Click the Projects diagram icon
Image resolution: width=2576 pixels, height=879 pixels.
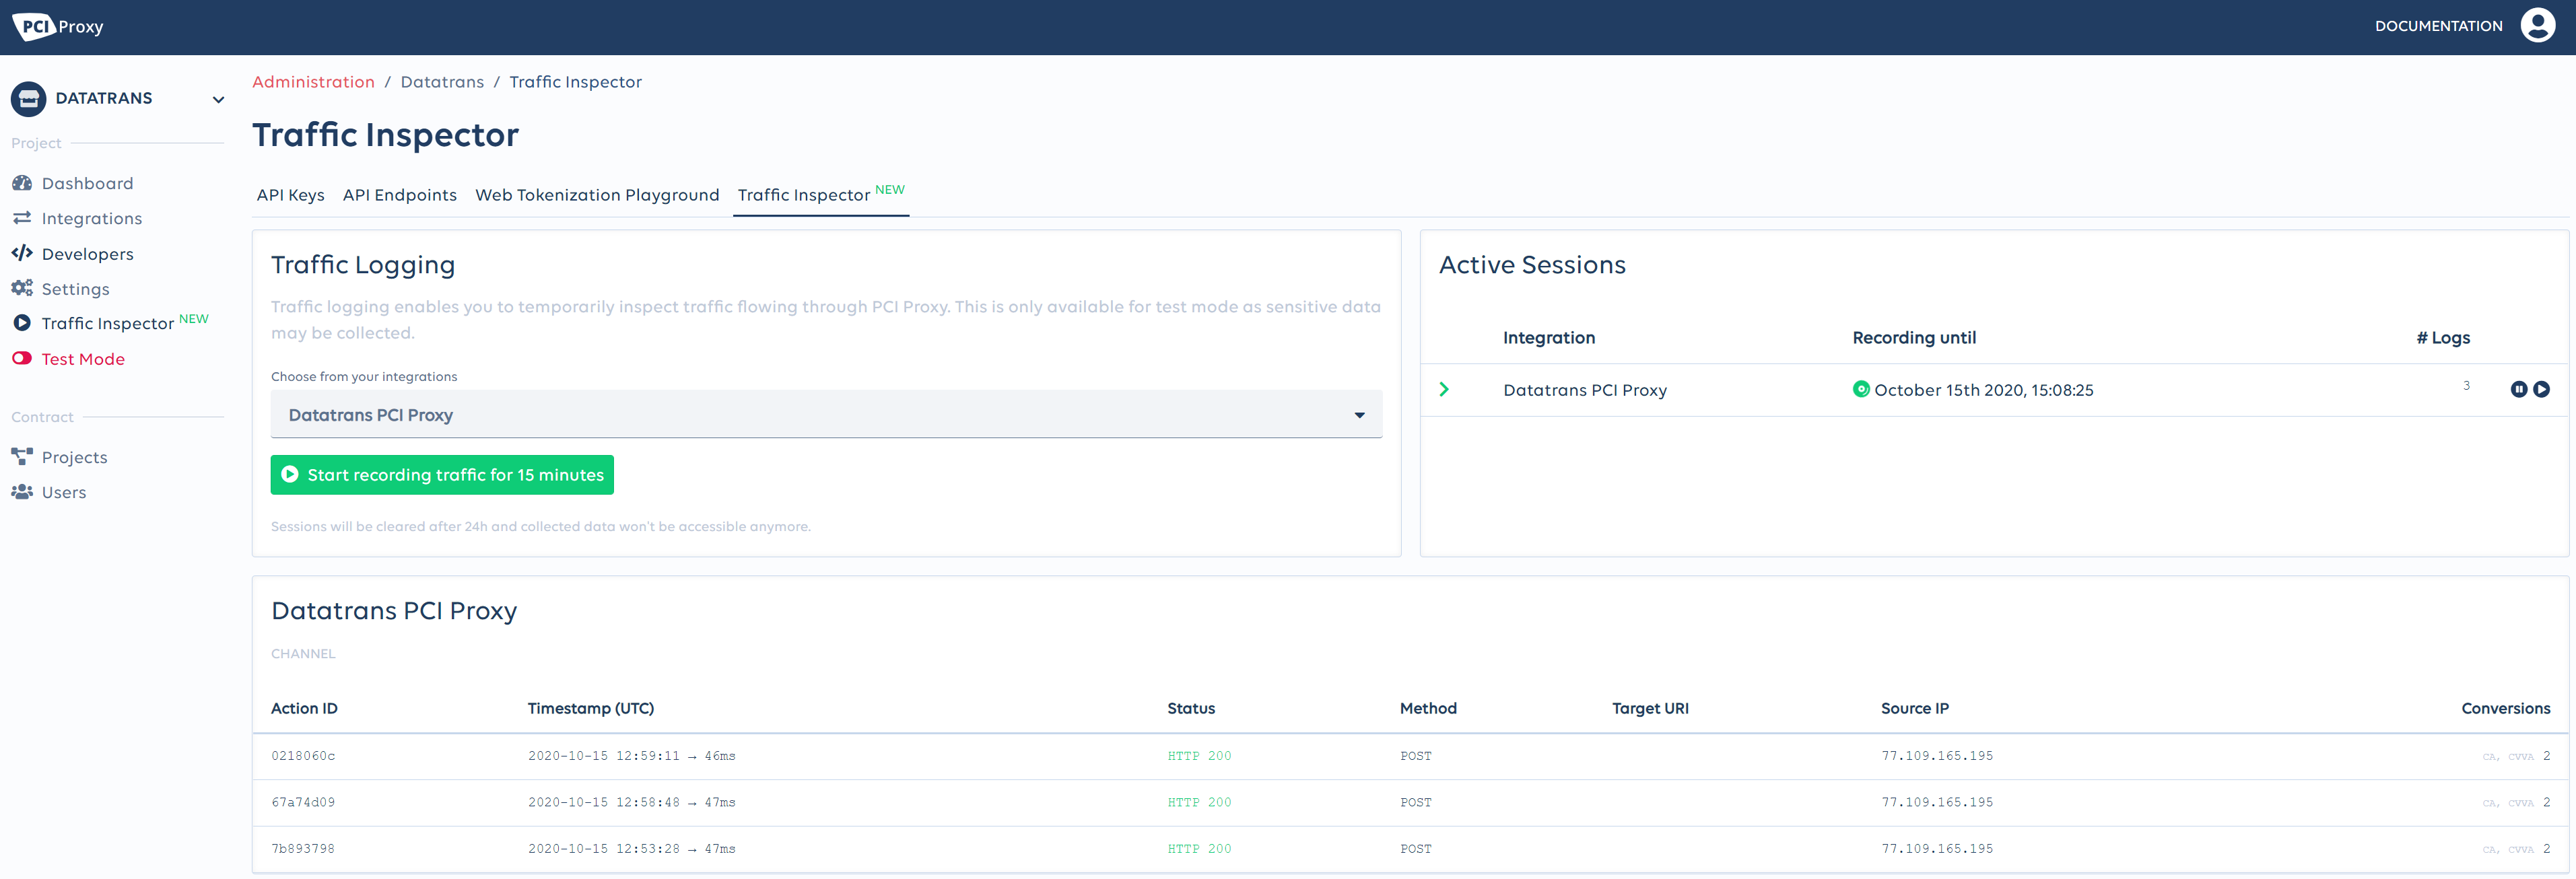tap(22, 457)
